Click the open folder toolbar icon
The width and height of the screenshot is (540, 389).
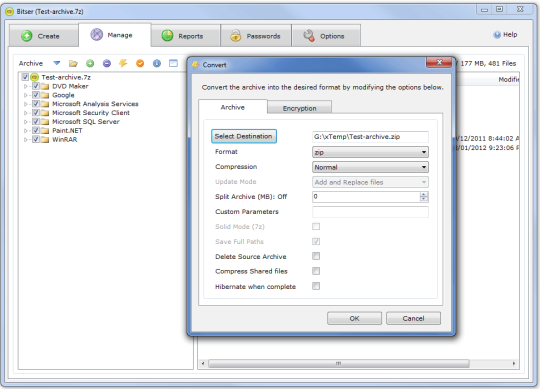[73, 63]
